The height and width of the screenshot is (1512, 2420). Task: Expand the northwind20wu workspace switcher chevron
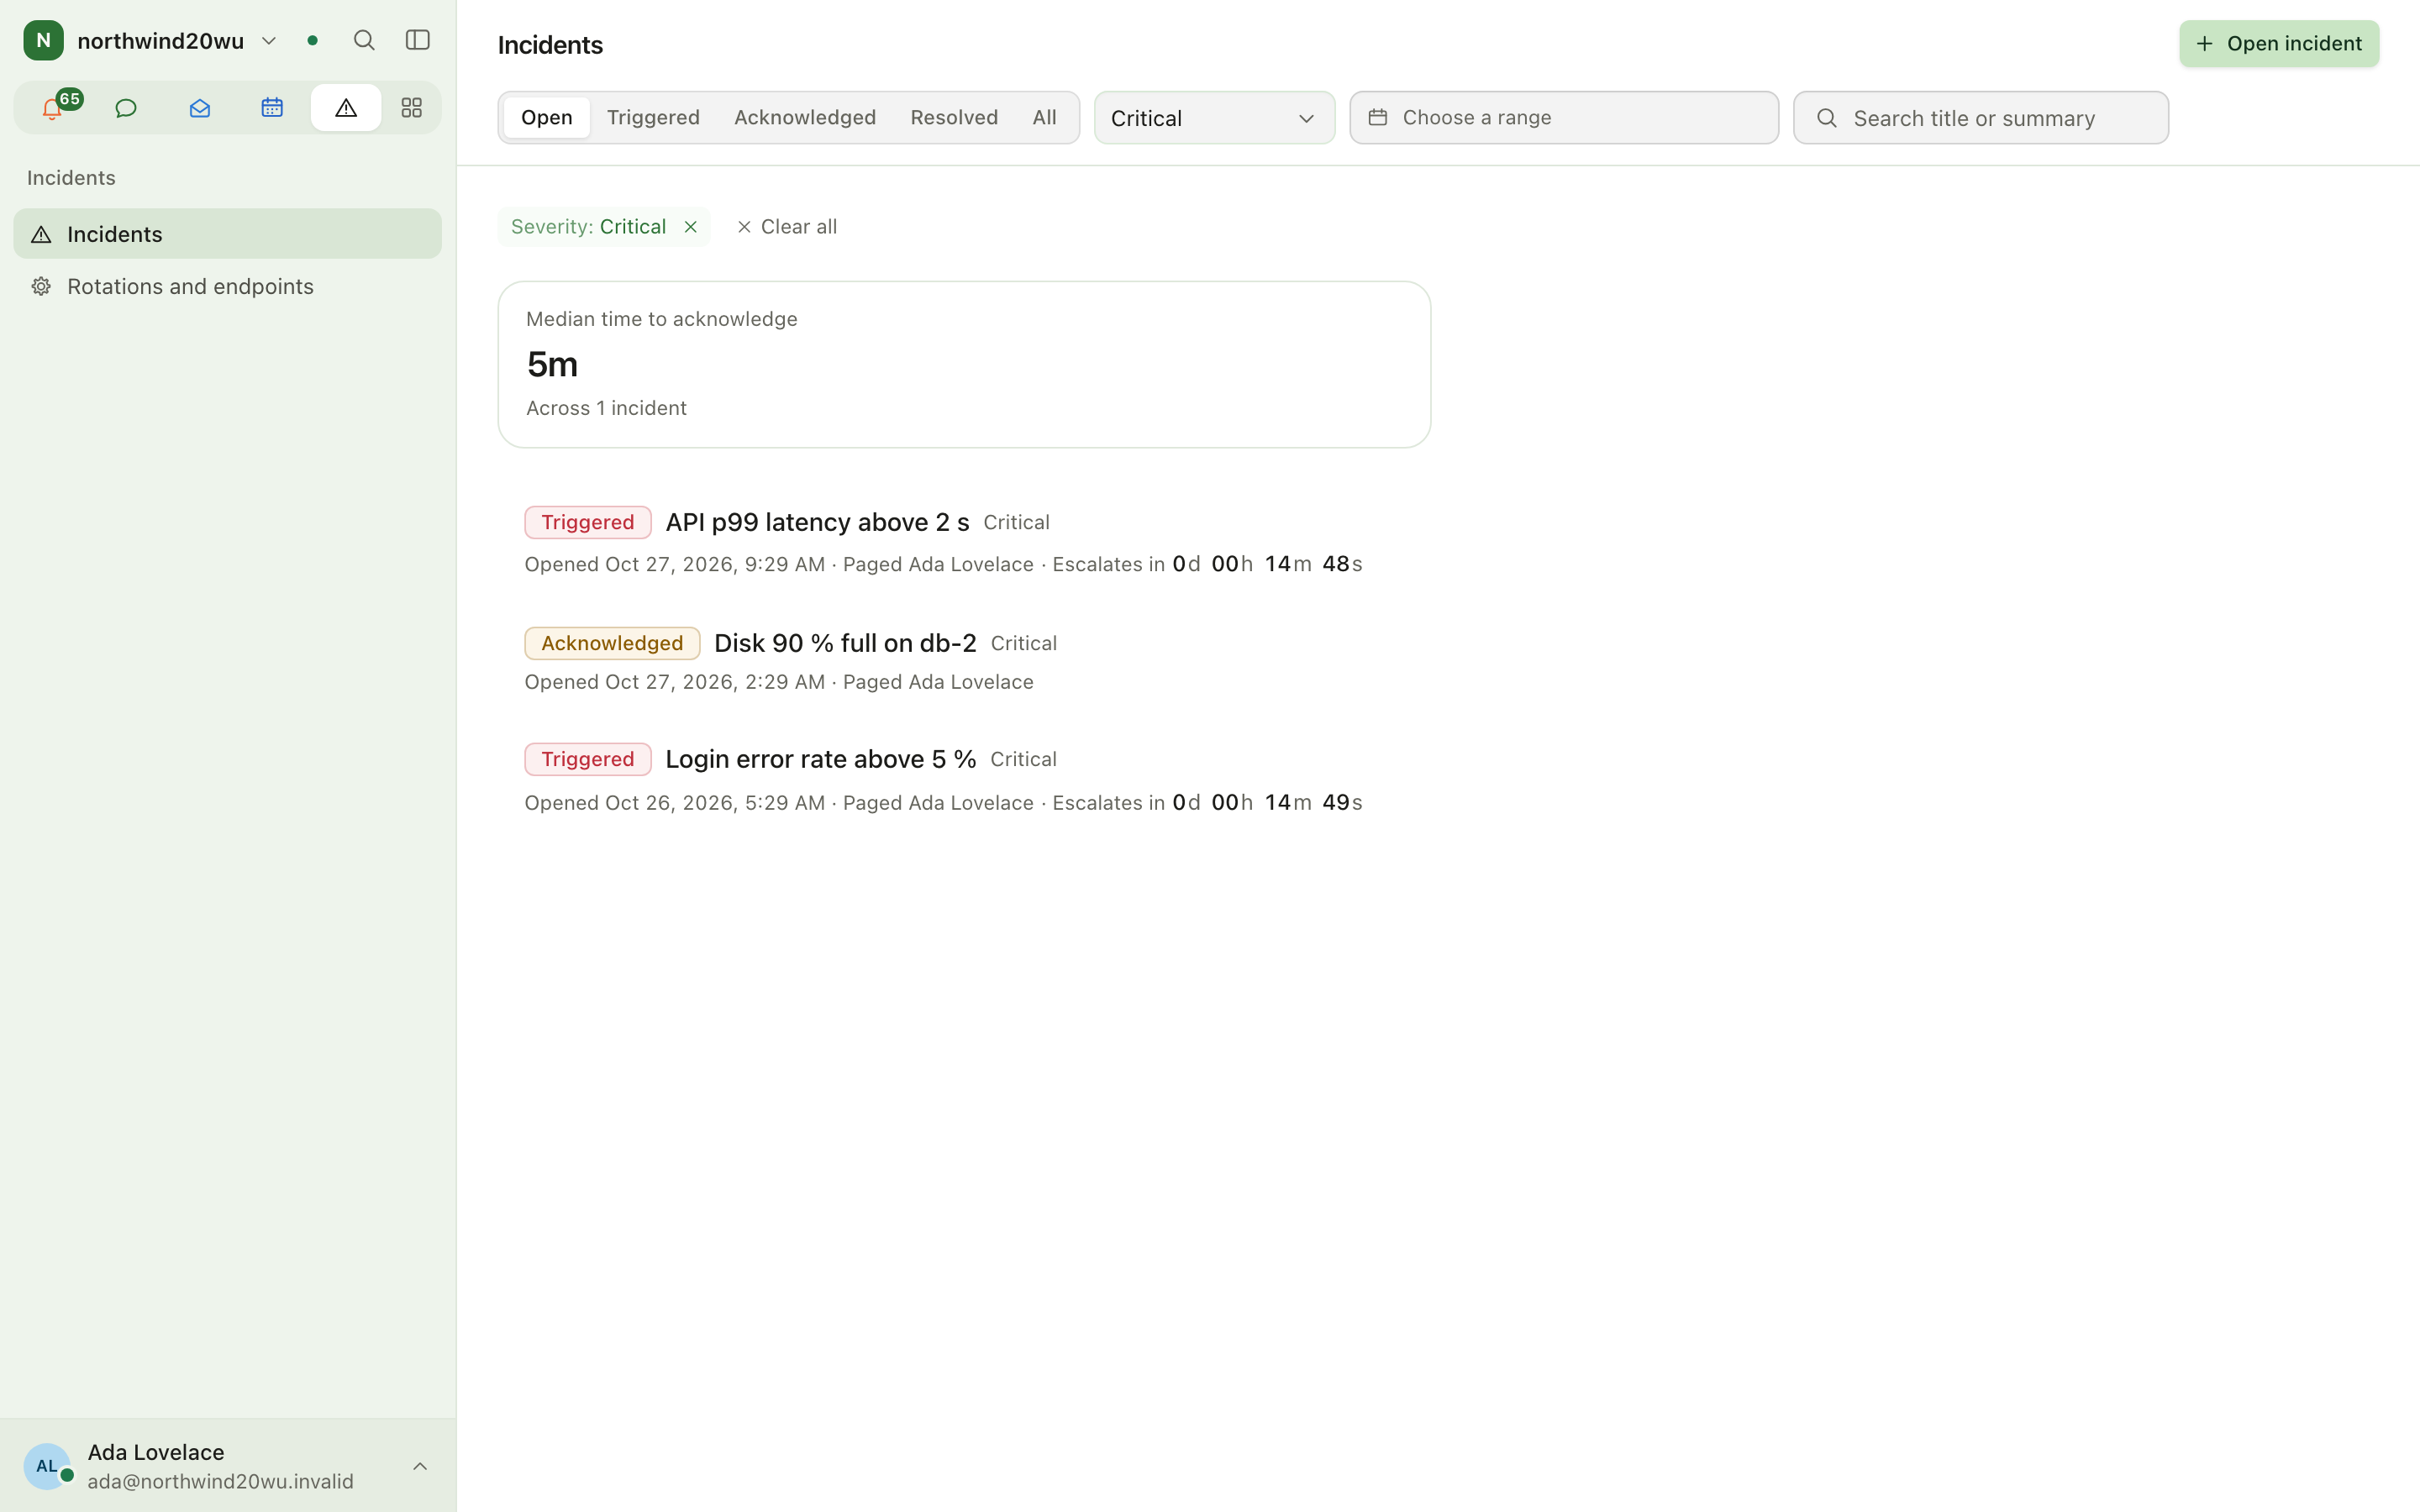click(269, 41)
